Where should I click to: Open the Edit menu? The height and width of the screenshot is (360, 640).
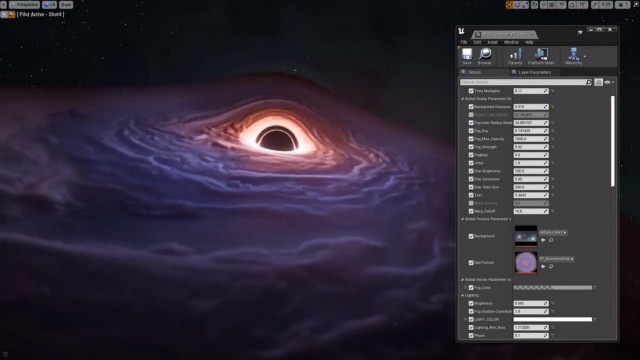pos(477,42)
